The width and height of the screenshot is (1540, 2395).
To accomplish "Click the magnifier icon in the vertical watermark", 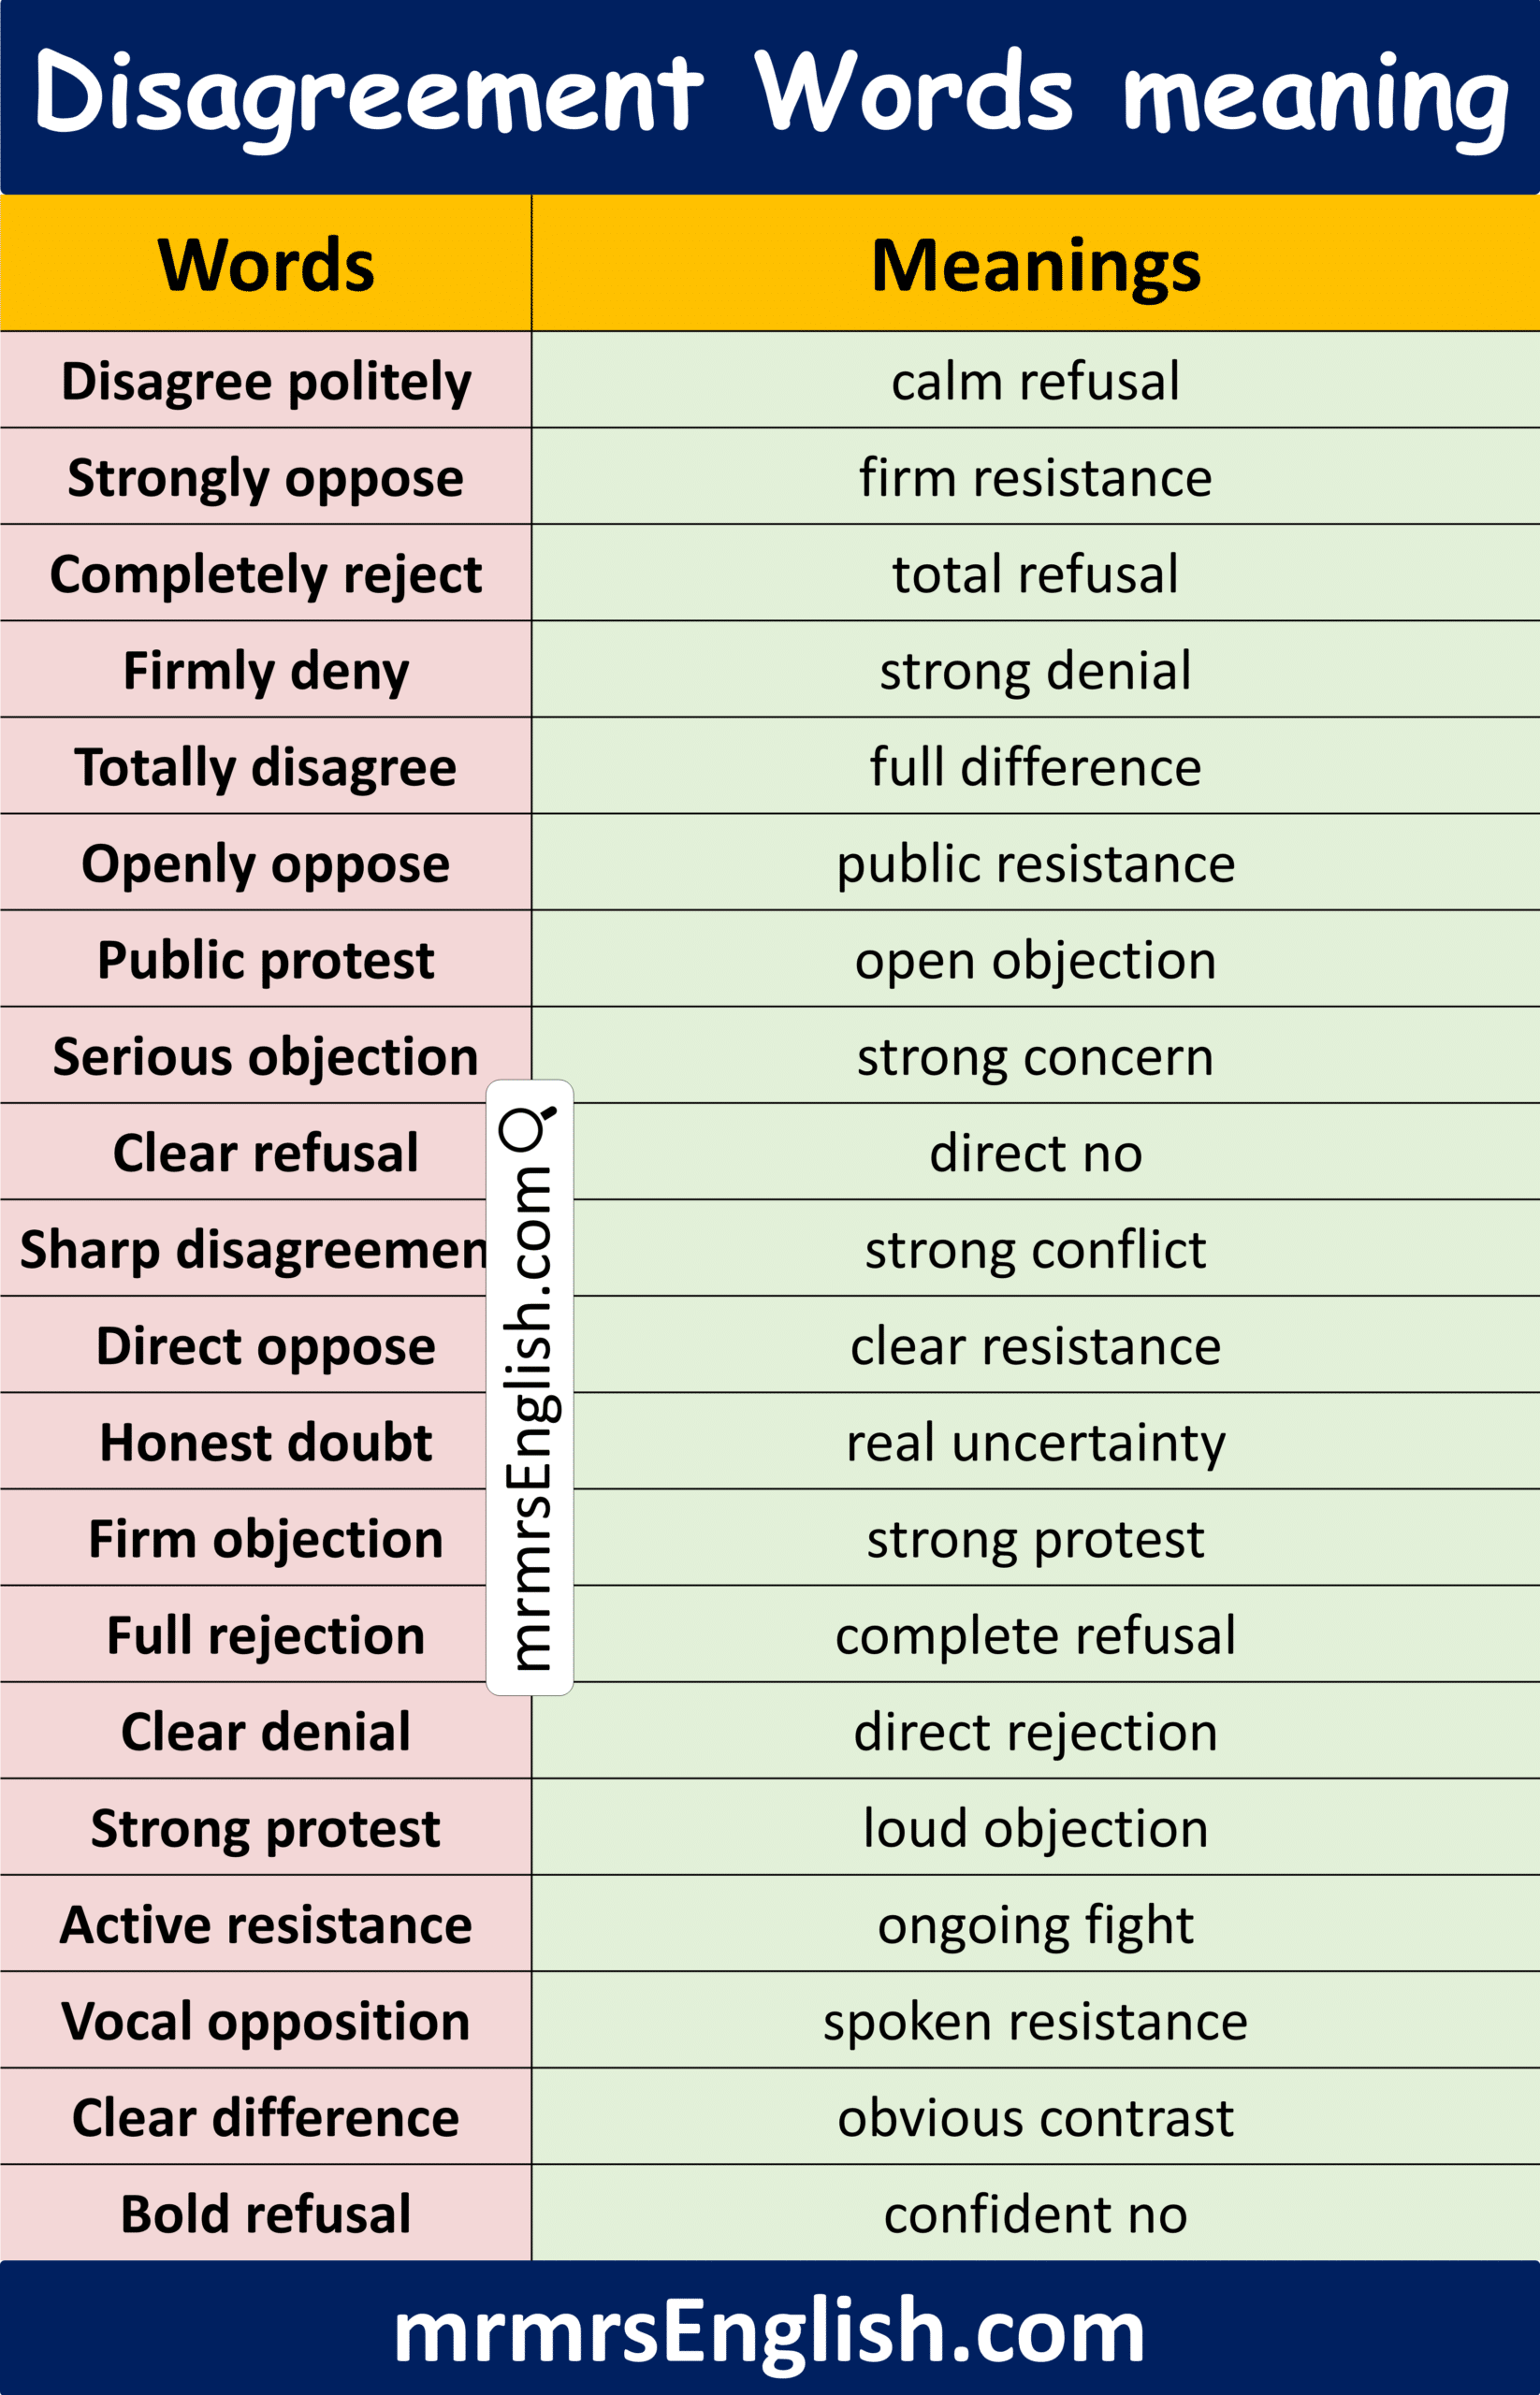I will 527,1129.
